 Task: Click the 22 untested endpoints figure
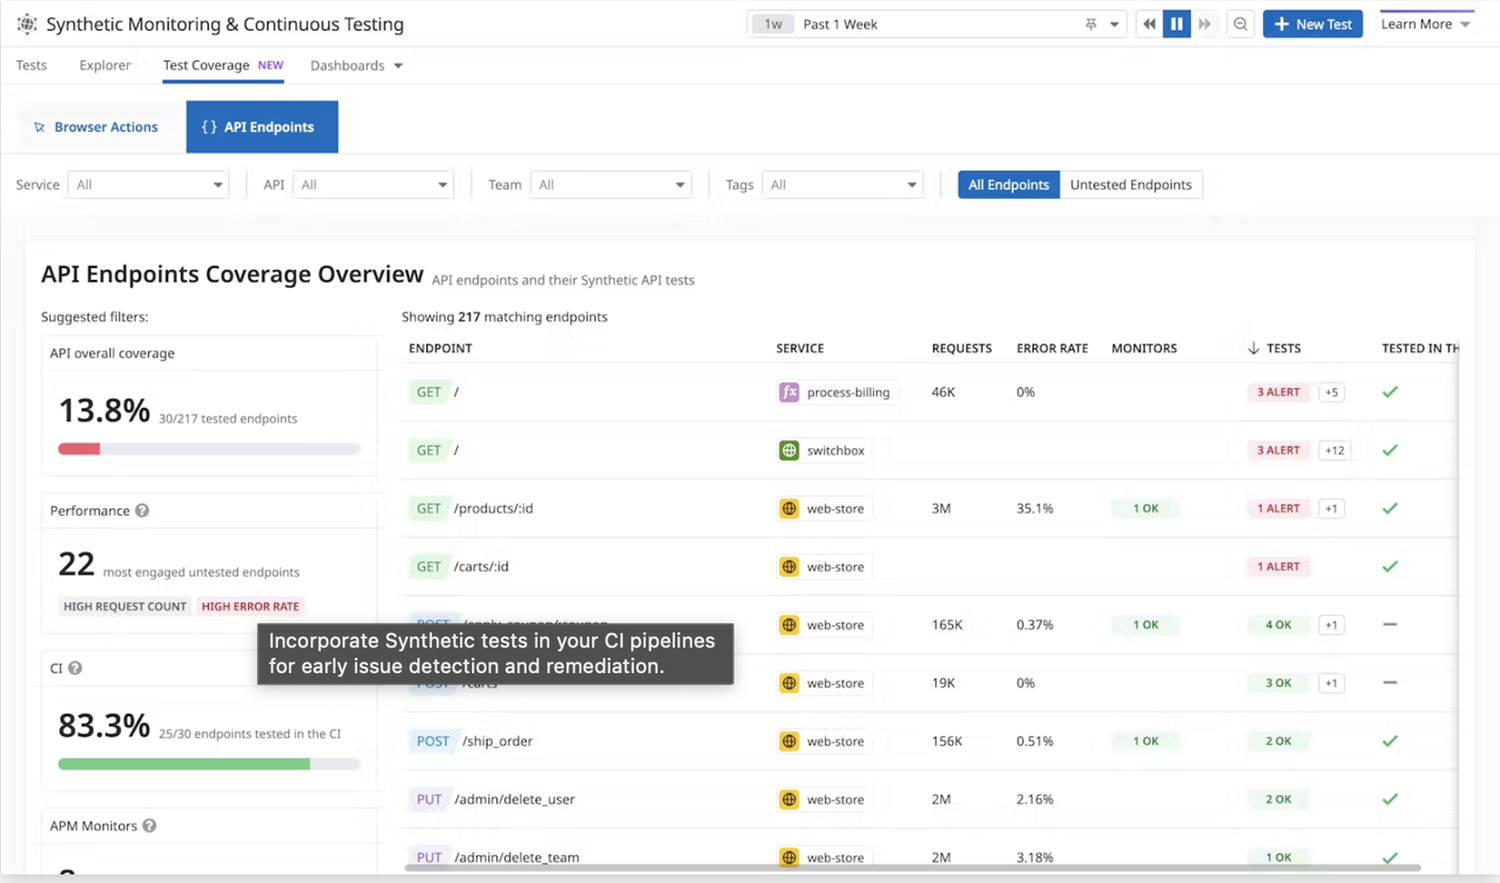click(76, 564)
